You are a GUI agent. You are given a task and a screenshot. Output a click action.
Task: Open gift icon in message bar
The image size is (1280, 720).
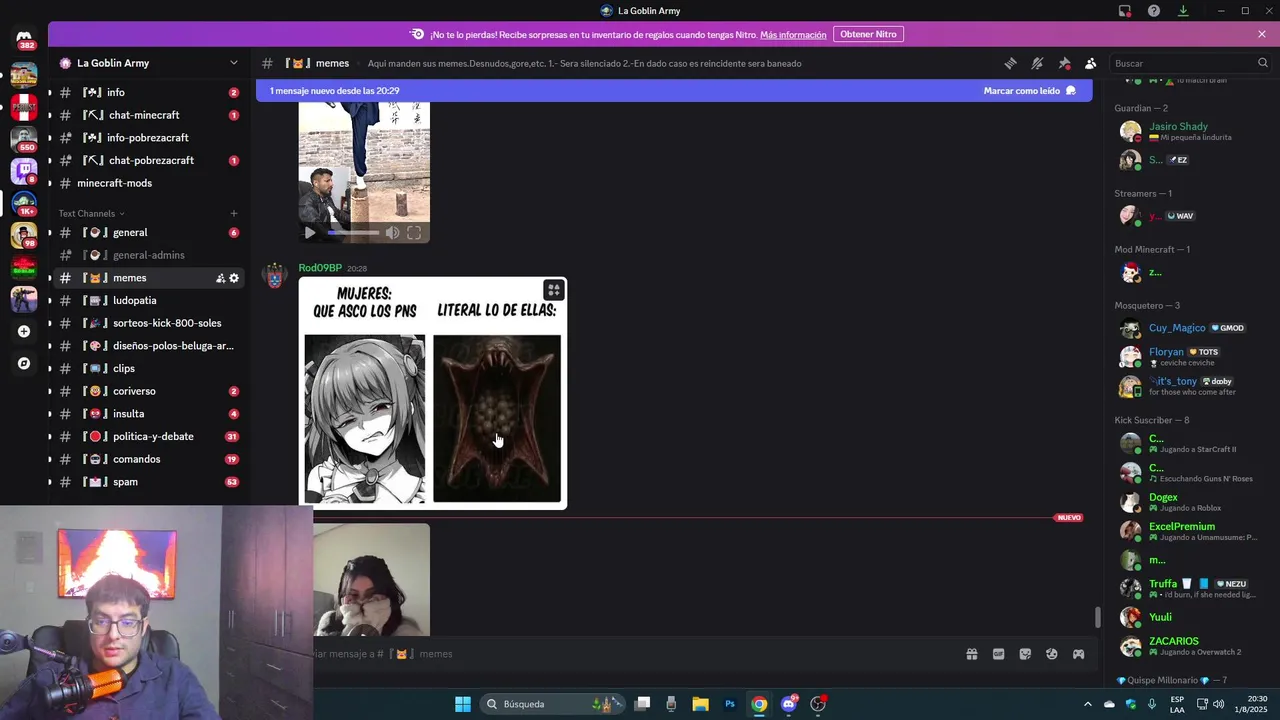click(971, 654)
